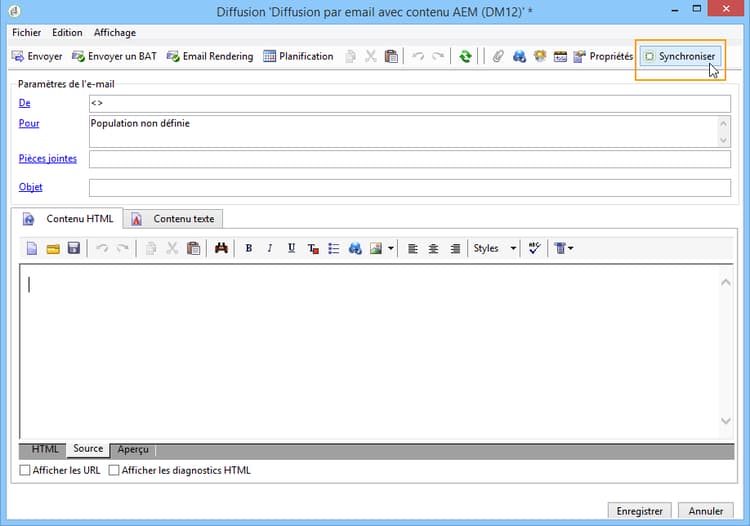The width and height of the screenshot is (750, 526).
Task: Click new document icon in editor toolbar
Action: [32, 248]
